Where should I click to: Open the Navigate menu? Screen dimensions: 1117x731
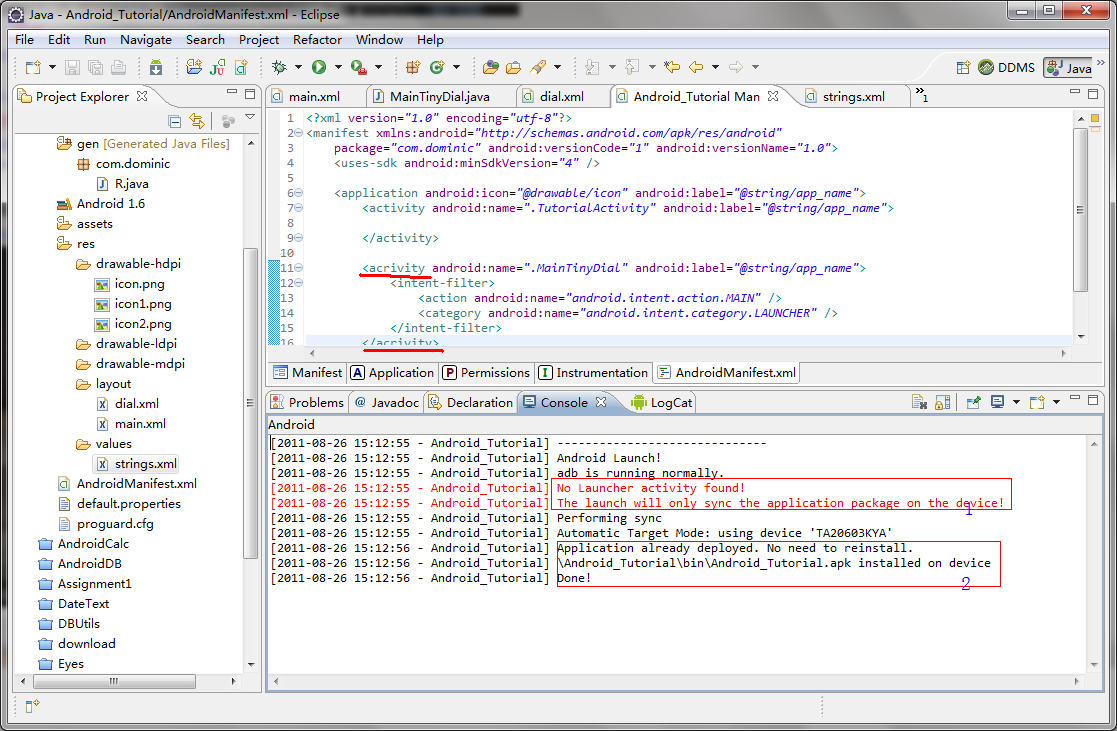[x=145, y=40]
